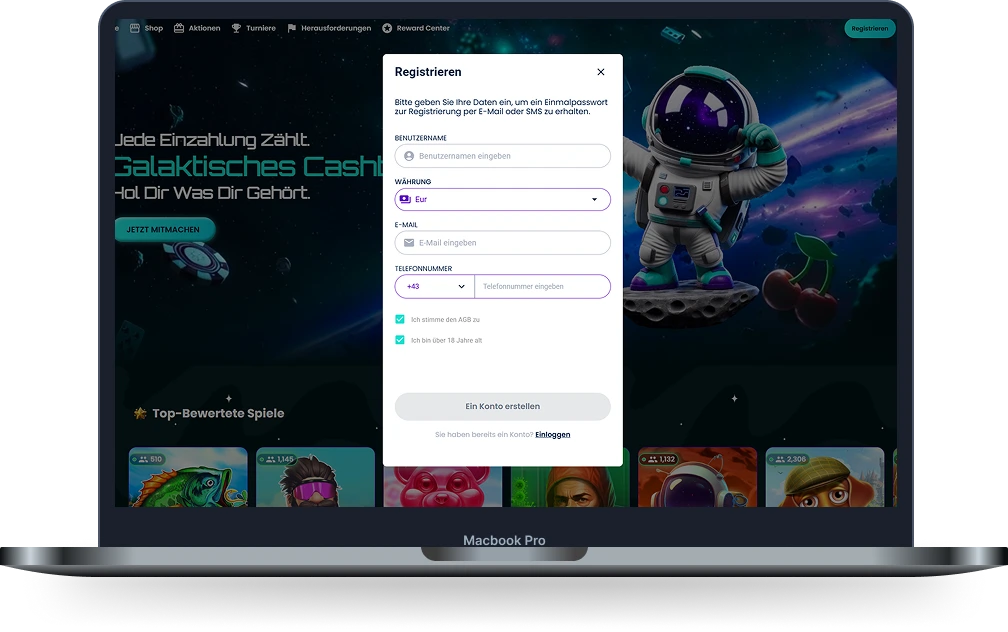Open the hooded man game thumbnail
Image resolution: width=1008 pixels, height=632 pixels.
coord(570,487)
